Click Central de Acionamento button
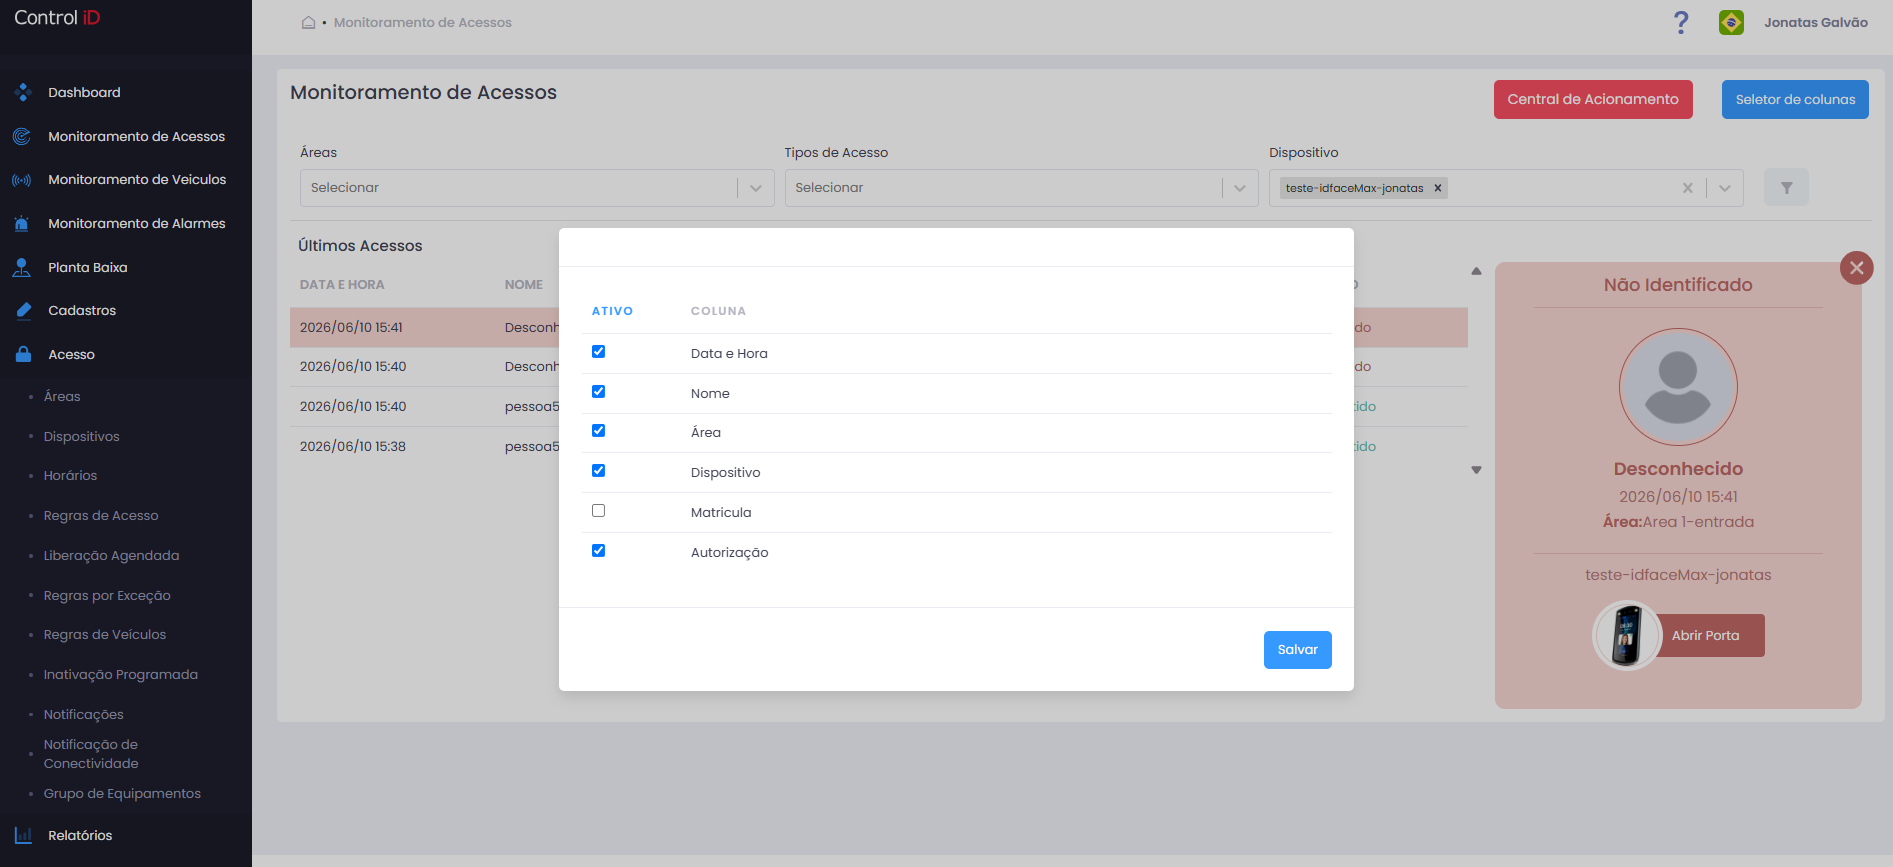The width and height of the screenshot is (1893, 867). click(1593, 99)
